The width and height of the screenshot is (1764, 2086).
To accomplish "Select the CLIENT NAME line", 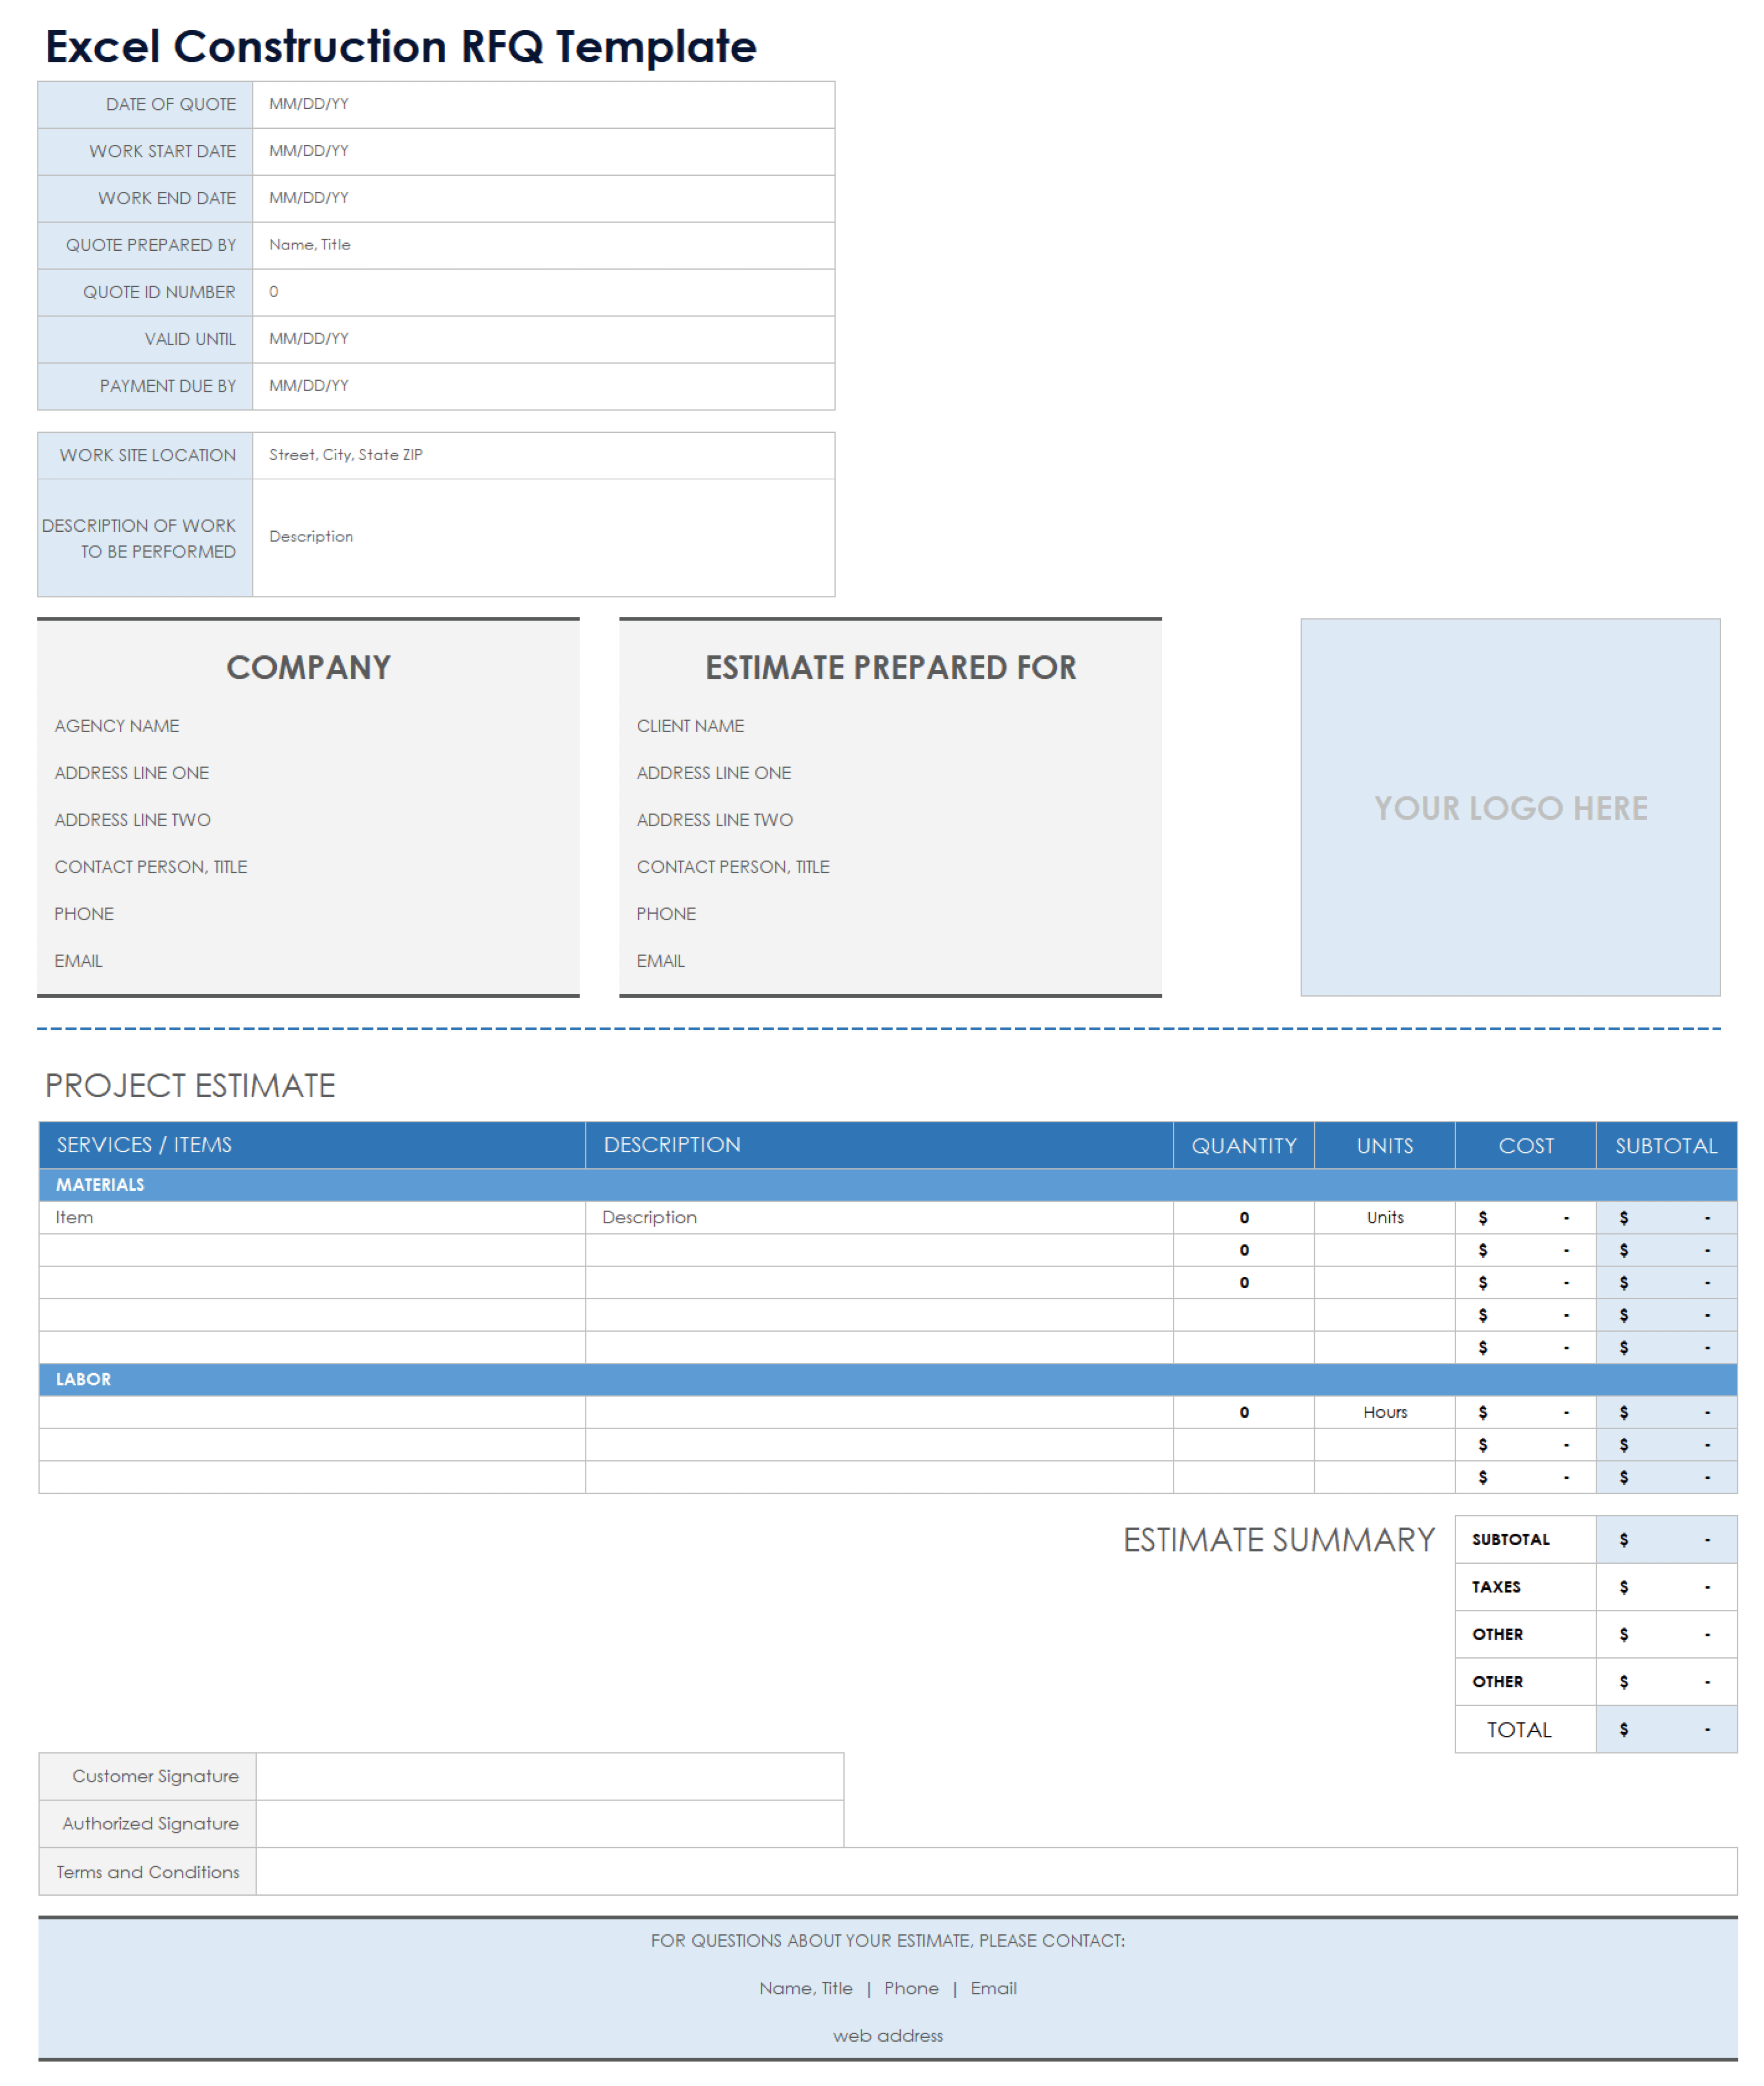I will (x=690, y=726).
